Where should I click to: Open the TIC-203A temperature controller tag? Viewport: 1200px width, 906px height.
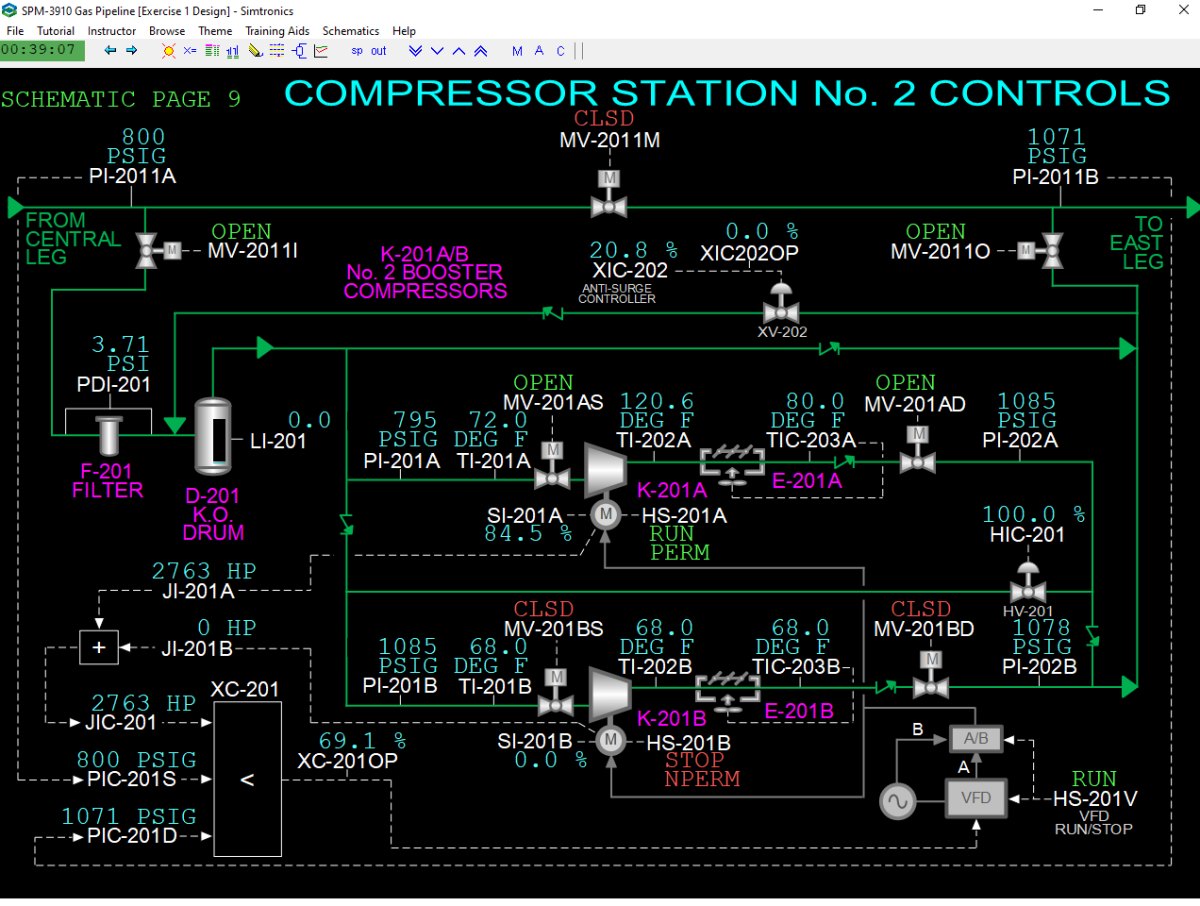click(x=811, y=440)
